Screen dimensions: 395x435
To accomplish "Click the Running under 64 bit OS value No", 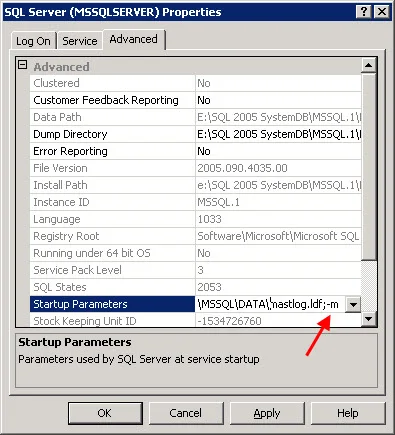I will click(278, 253).
